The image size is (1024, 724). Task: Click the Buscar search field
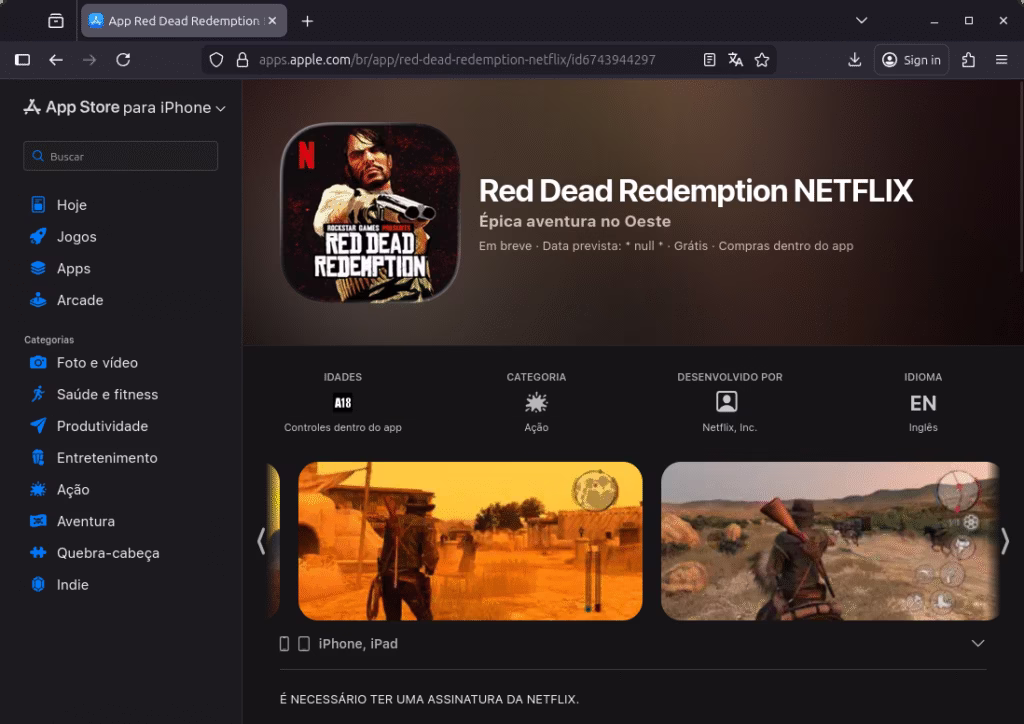pyautogui.click(x=120, y=156)
